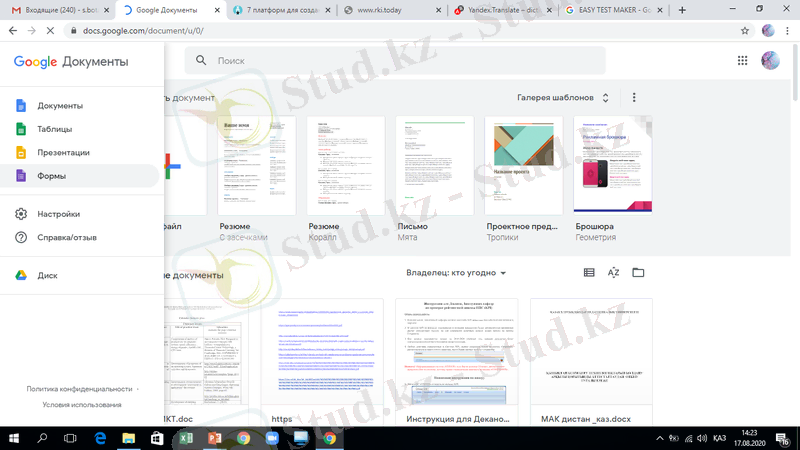Open the Проектное предложение Тропики template

(x=523, y=166)
